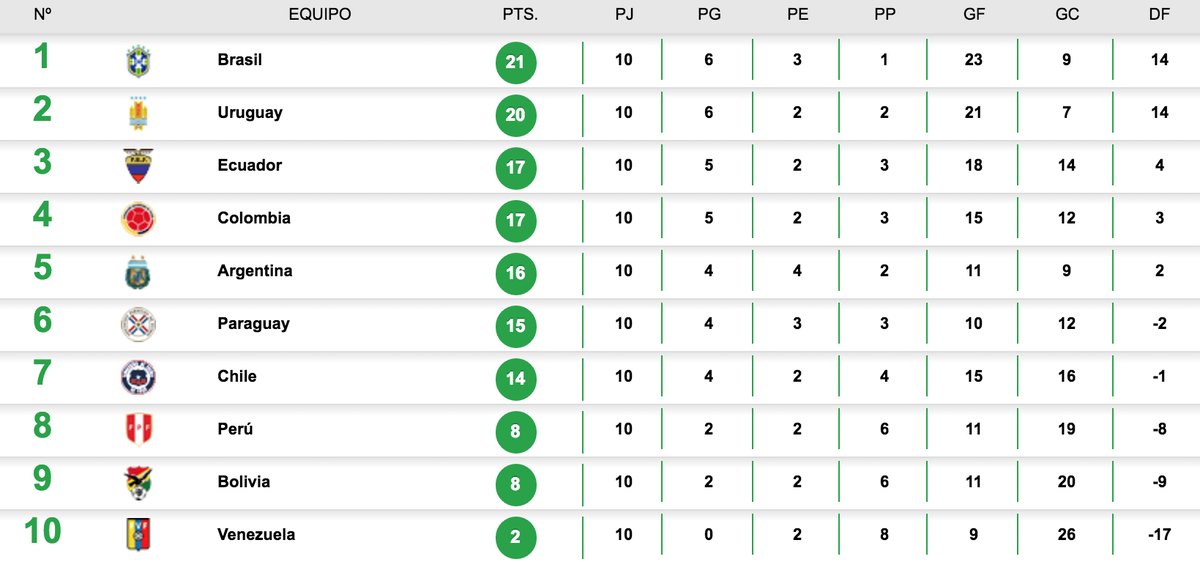Viewport: 1200px width, 562px height.
Task: Click the Perú FPF crest icon
Action: [138, 430]
